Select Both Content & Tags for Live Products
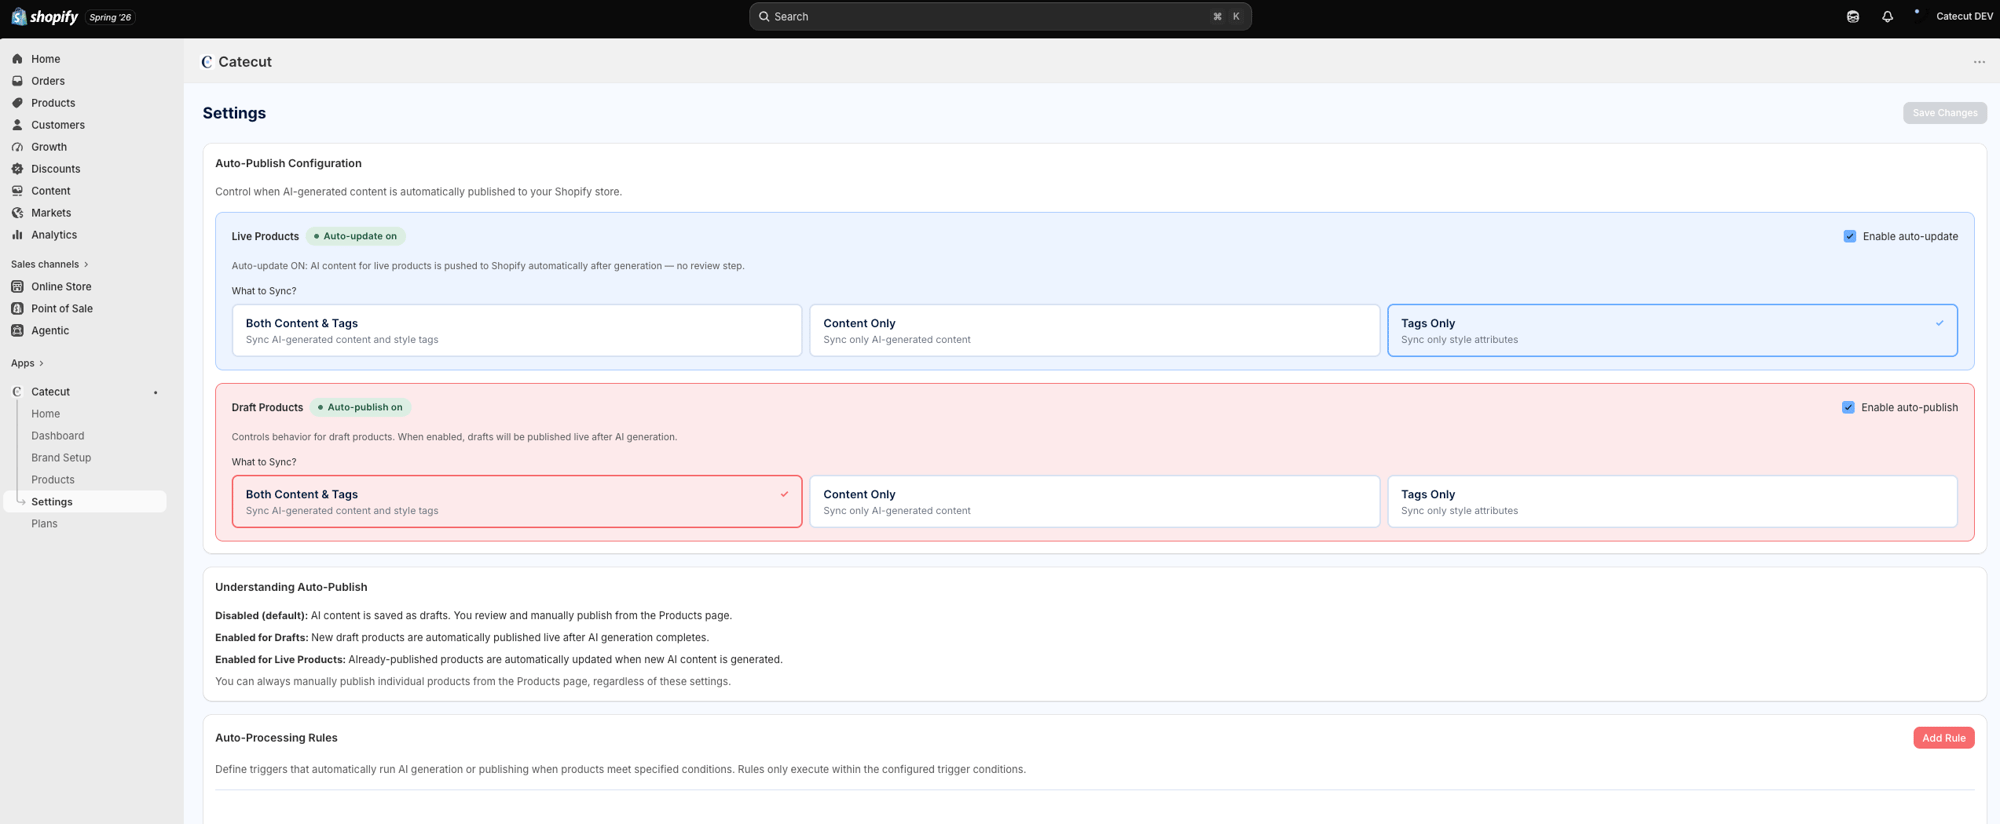Screen dimensions: 2000x824 (517, 330)
